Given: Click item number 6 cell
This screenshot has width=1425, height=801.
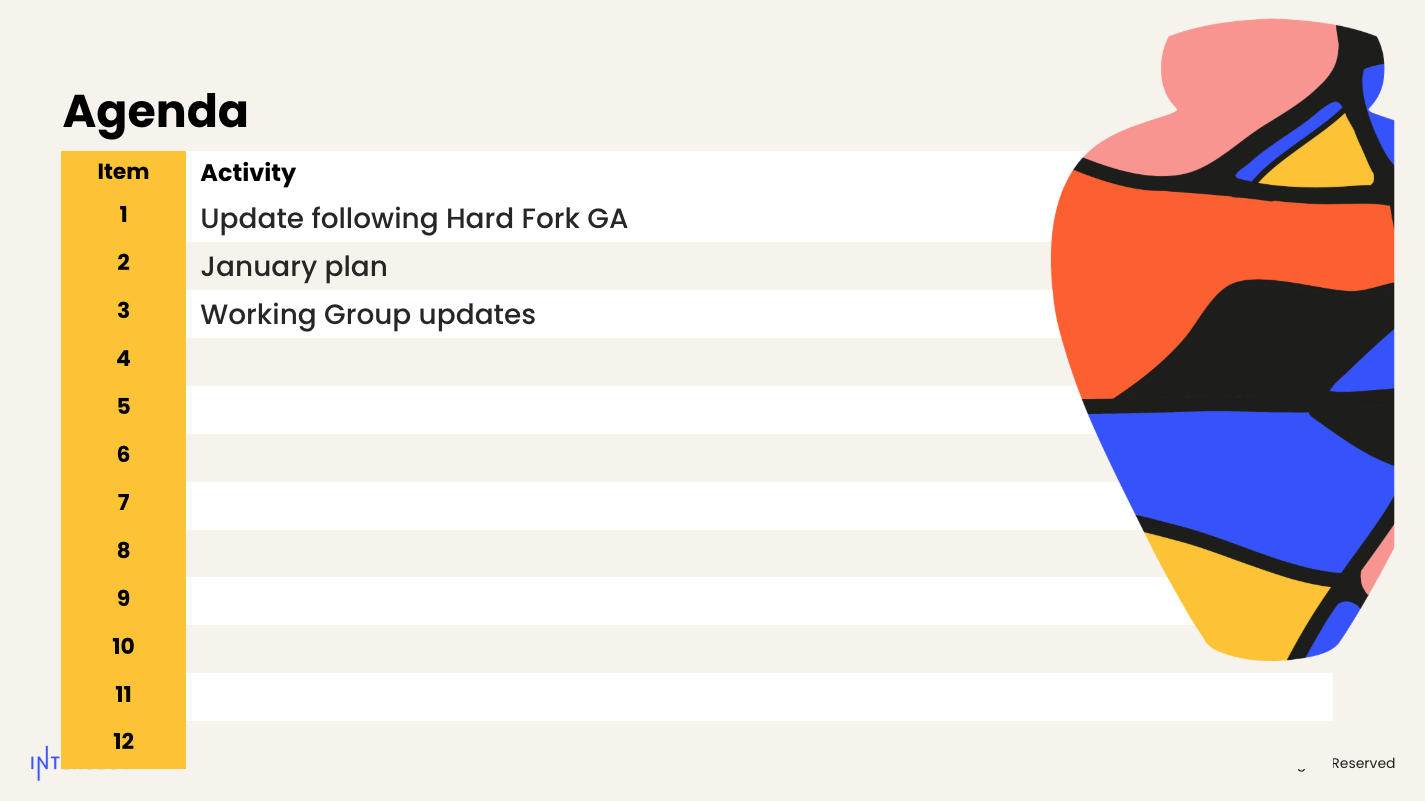Looking at the screenshot, I should tap(123, 455).
